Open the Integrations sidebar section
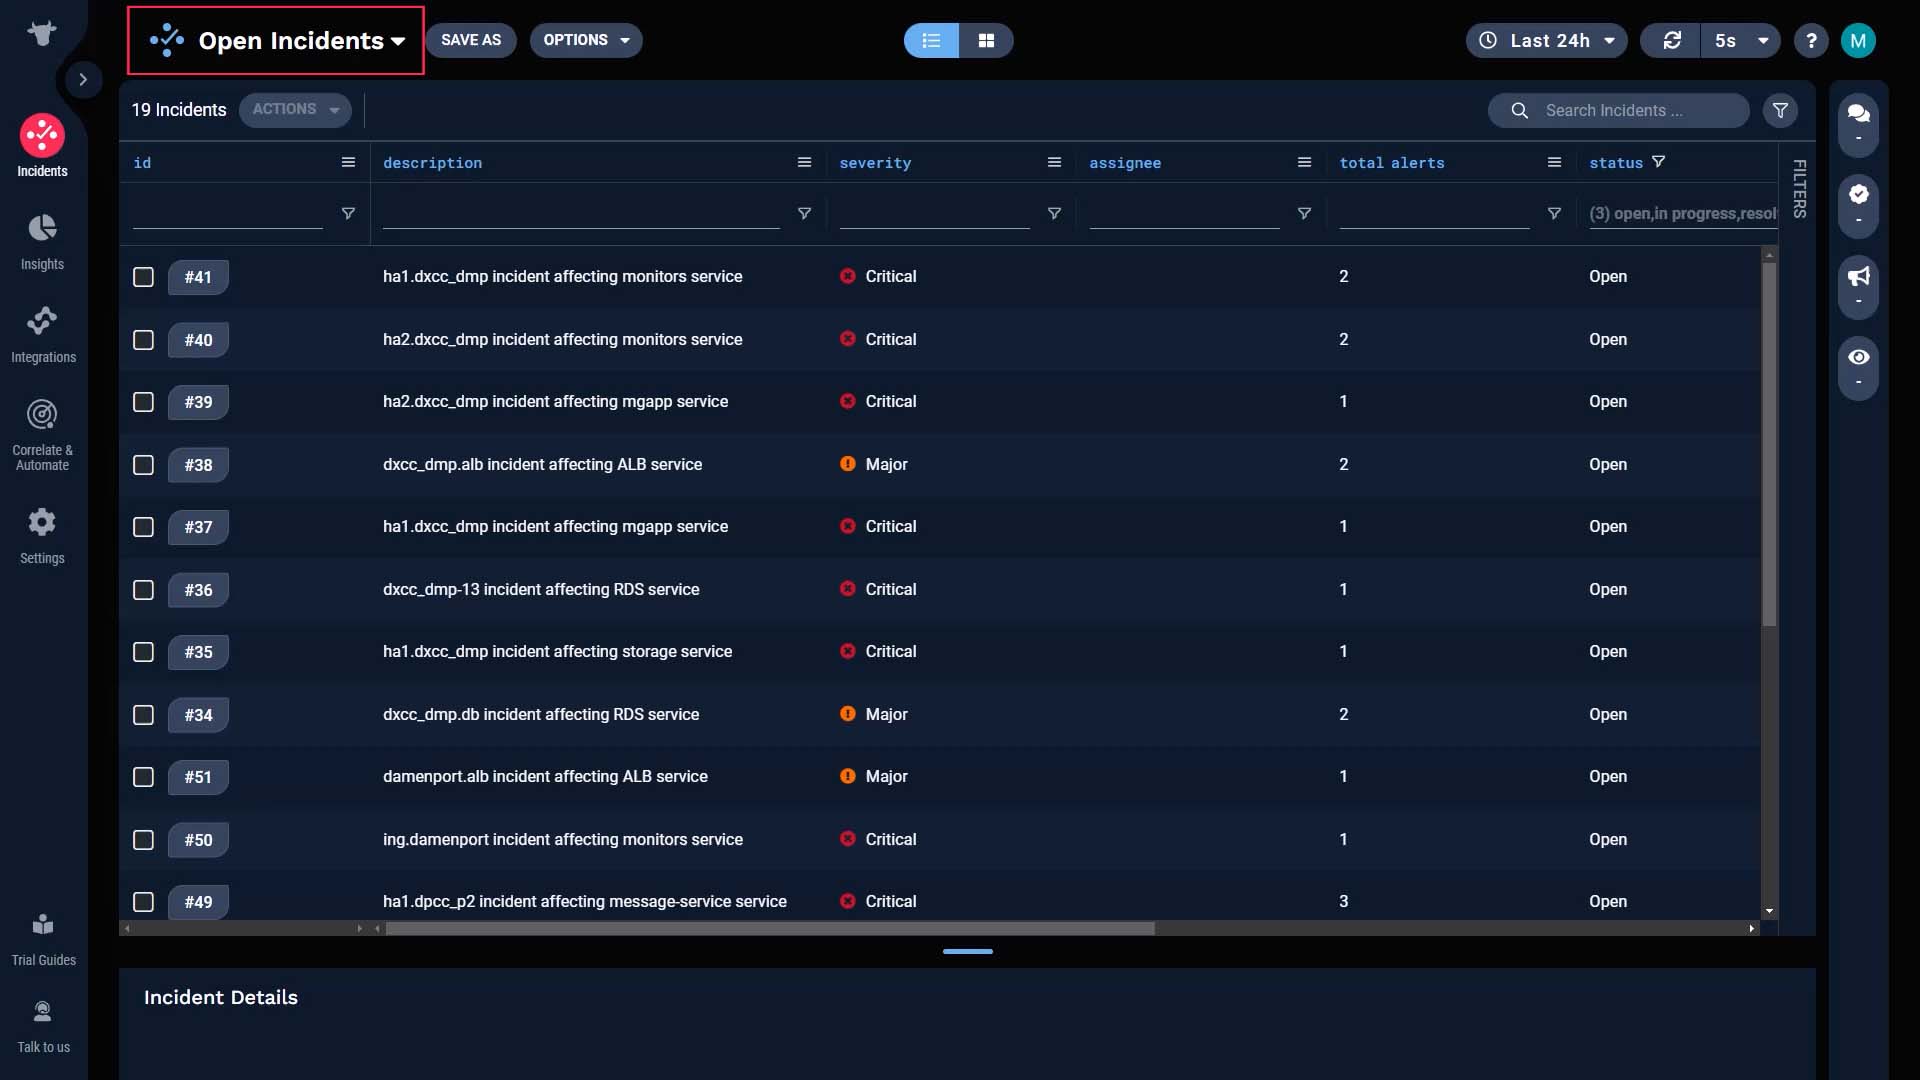Screen dimensions: 1920x1080 pyautogui.click(x=42, y=334)
